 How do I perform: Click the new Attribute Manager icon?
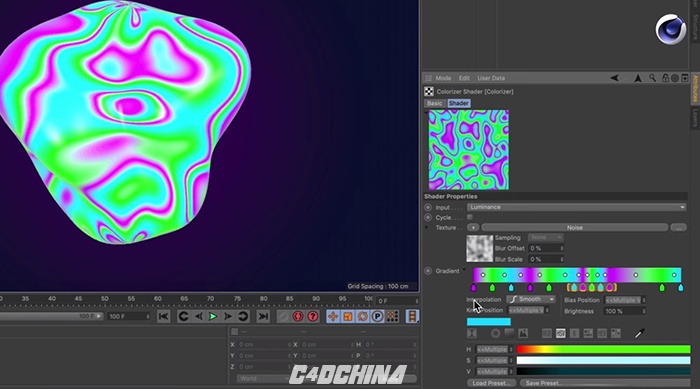pyautogui.click(x=685, y=78)
